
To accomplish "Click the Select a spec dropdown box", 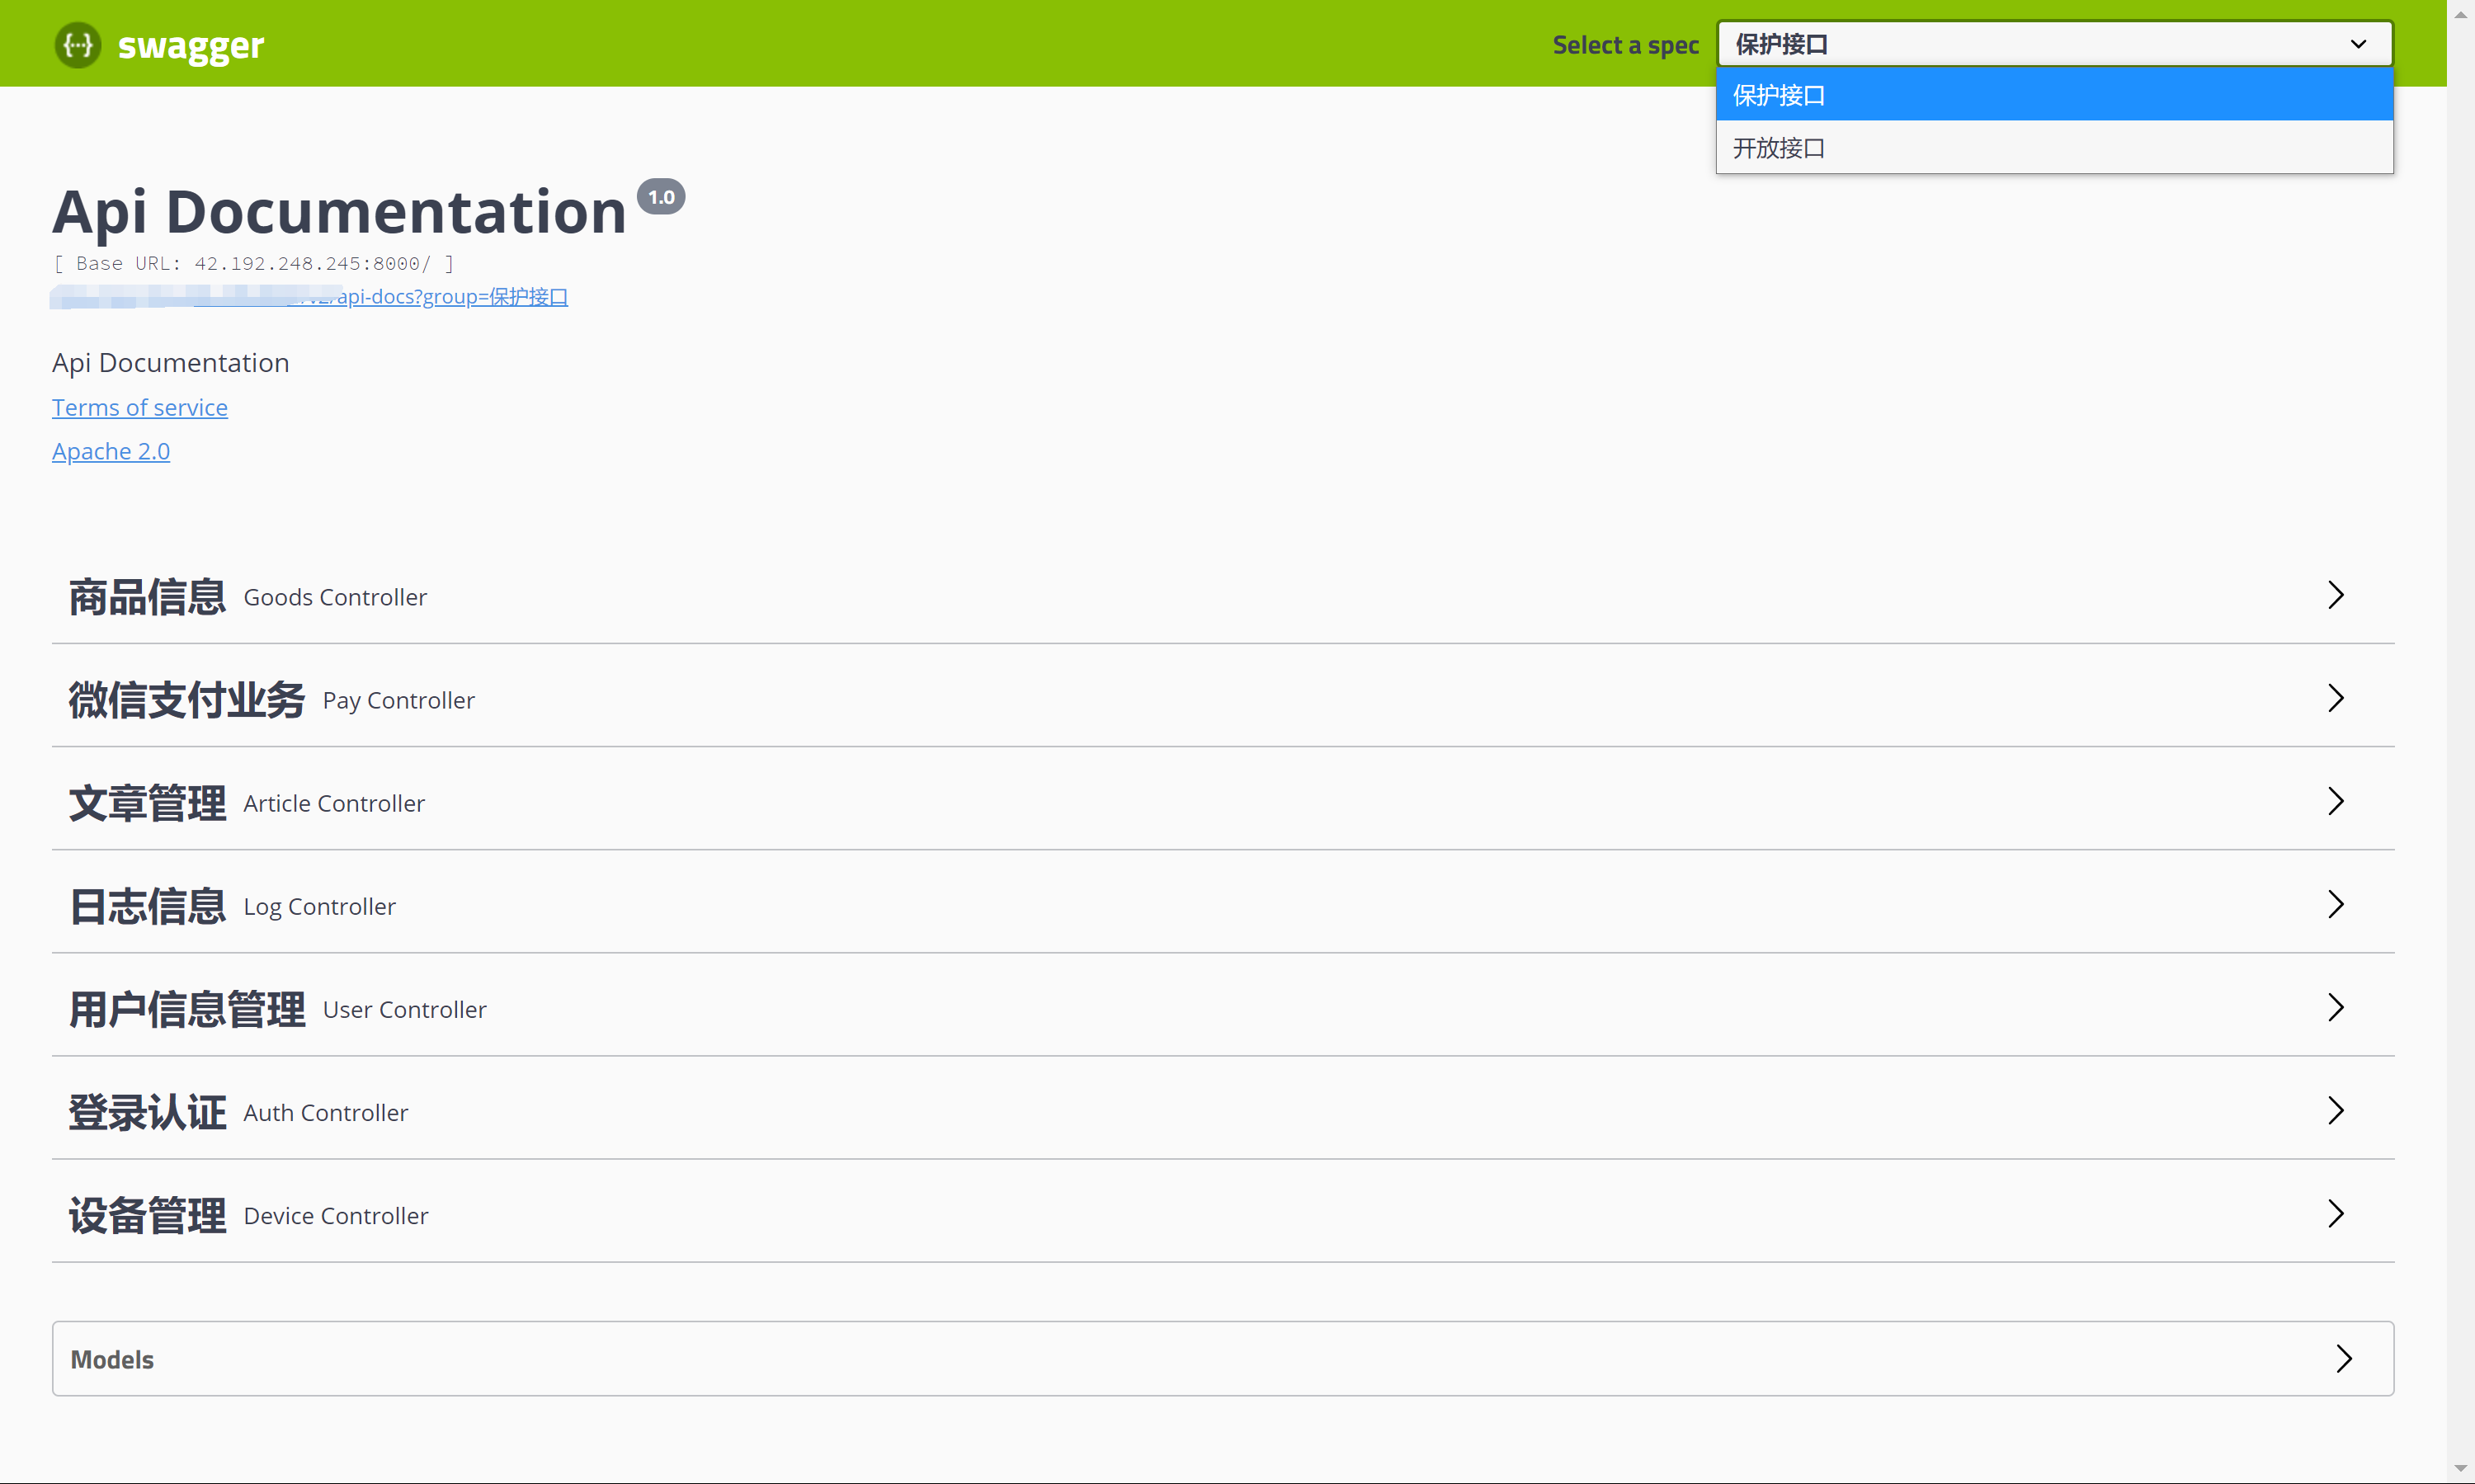I will (2055, 44).
